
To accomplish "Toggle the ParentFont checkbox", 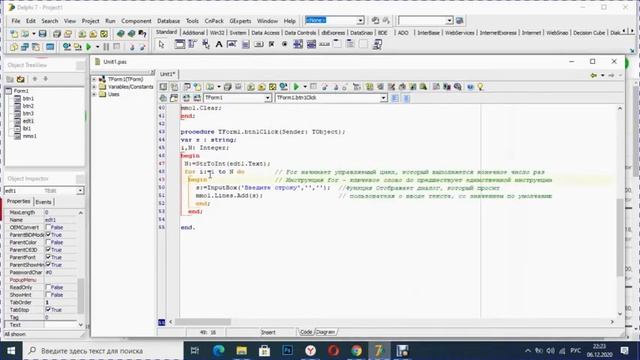I will (x=48, y=257).
